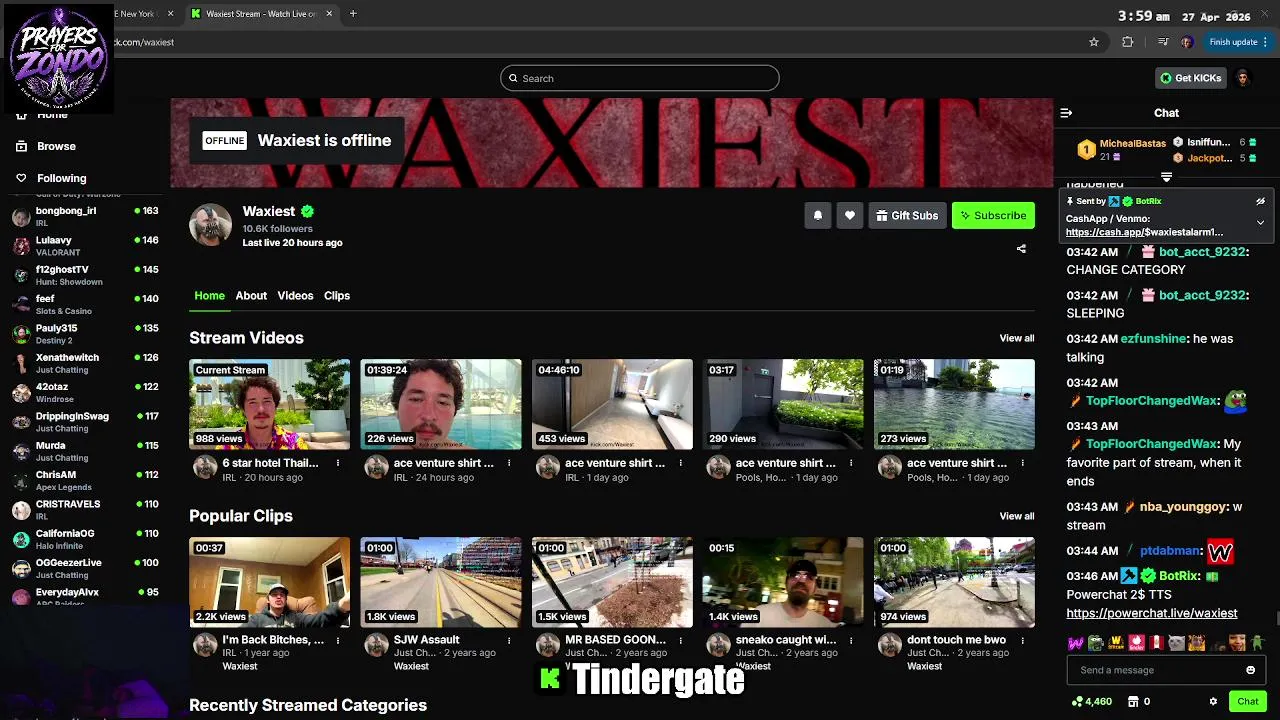Open the powerchat.live/waxiest link
Image resolution: width=1280 pixels, height=720 pixels.
(x=1152, y=613)
